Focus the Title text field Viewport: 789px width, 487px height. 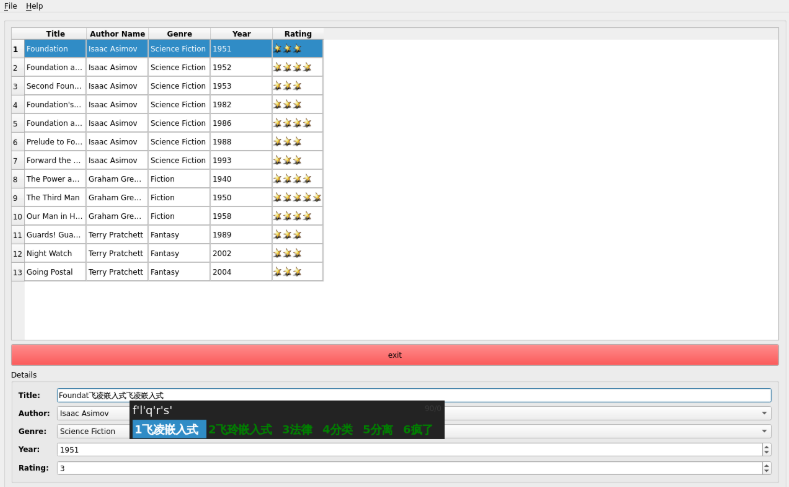[414, 395]
